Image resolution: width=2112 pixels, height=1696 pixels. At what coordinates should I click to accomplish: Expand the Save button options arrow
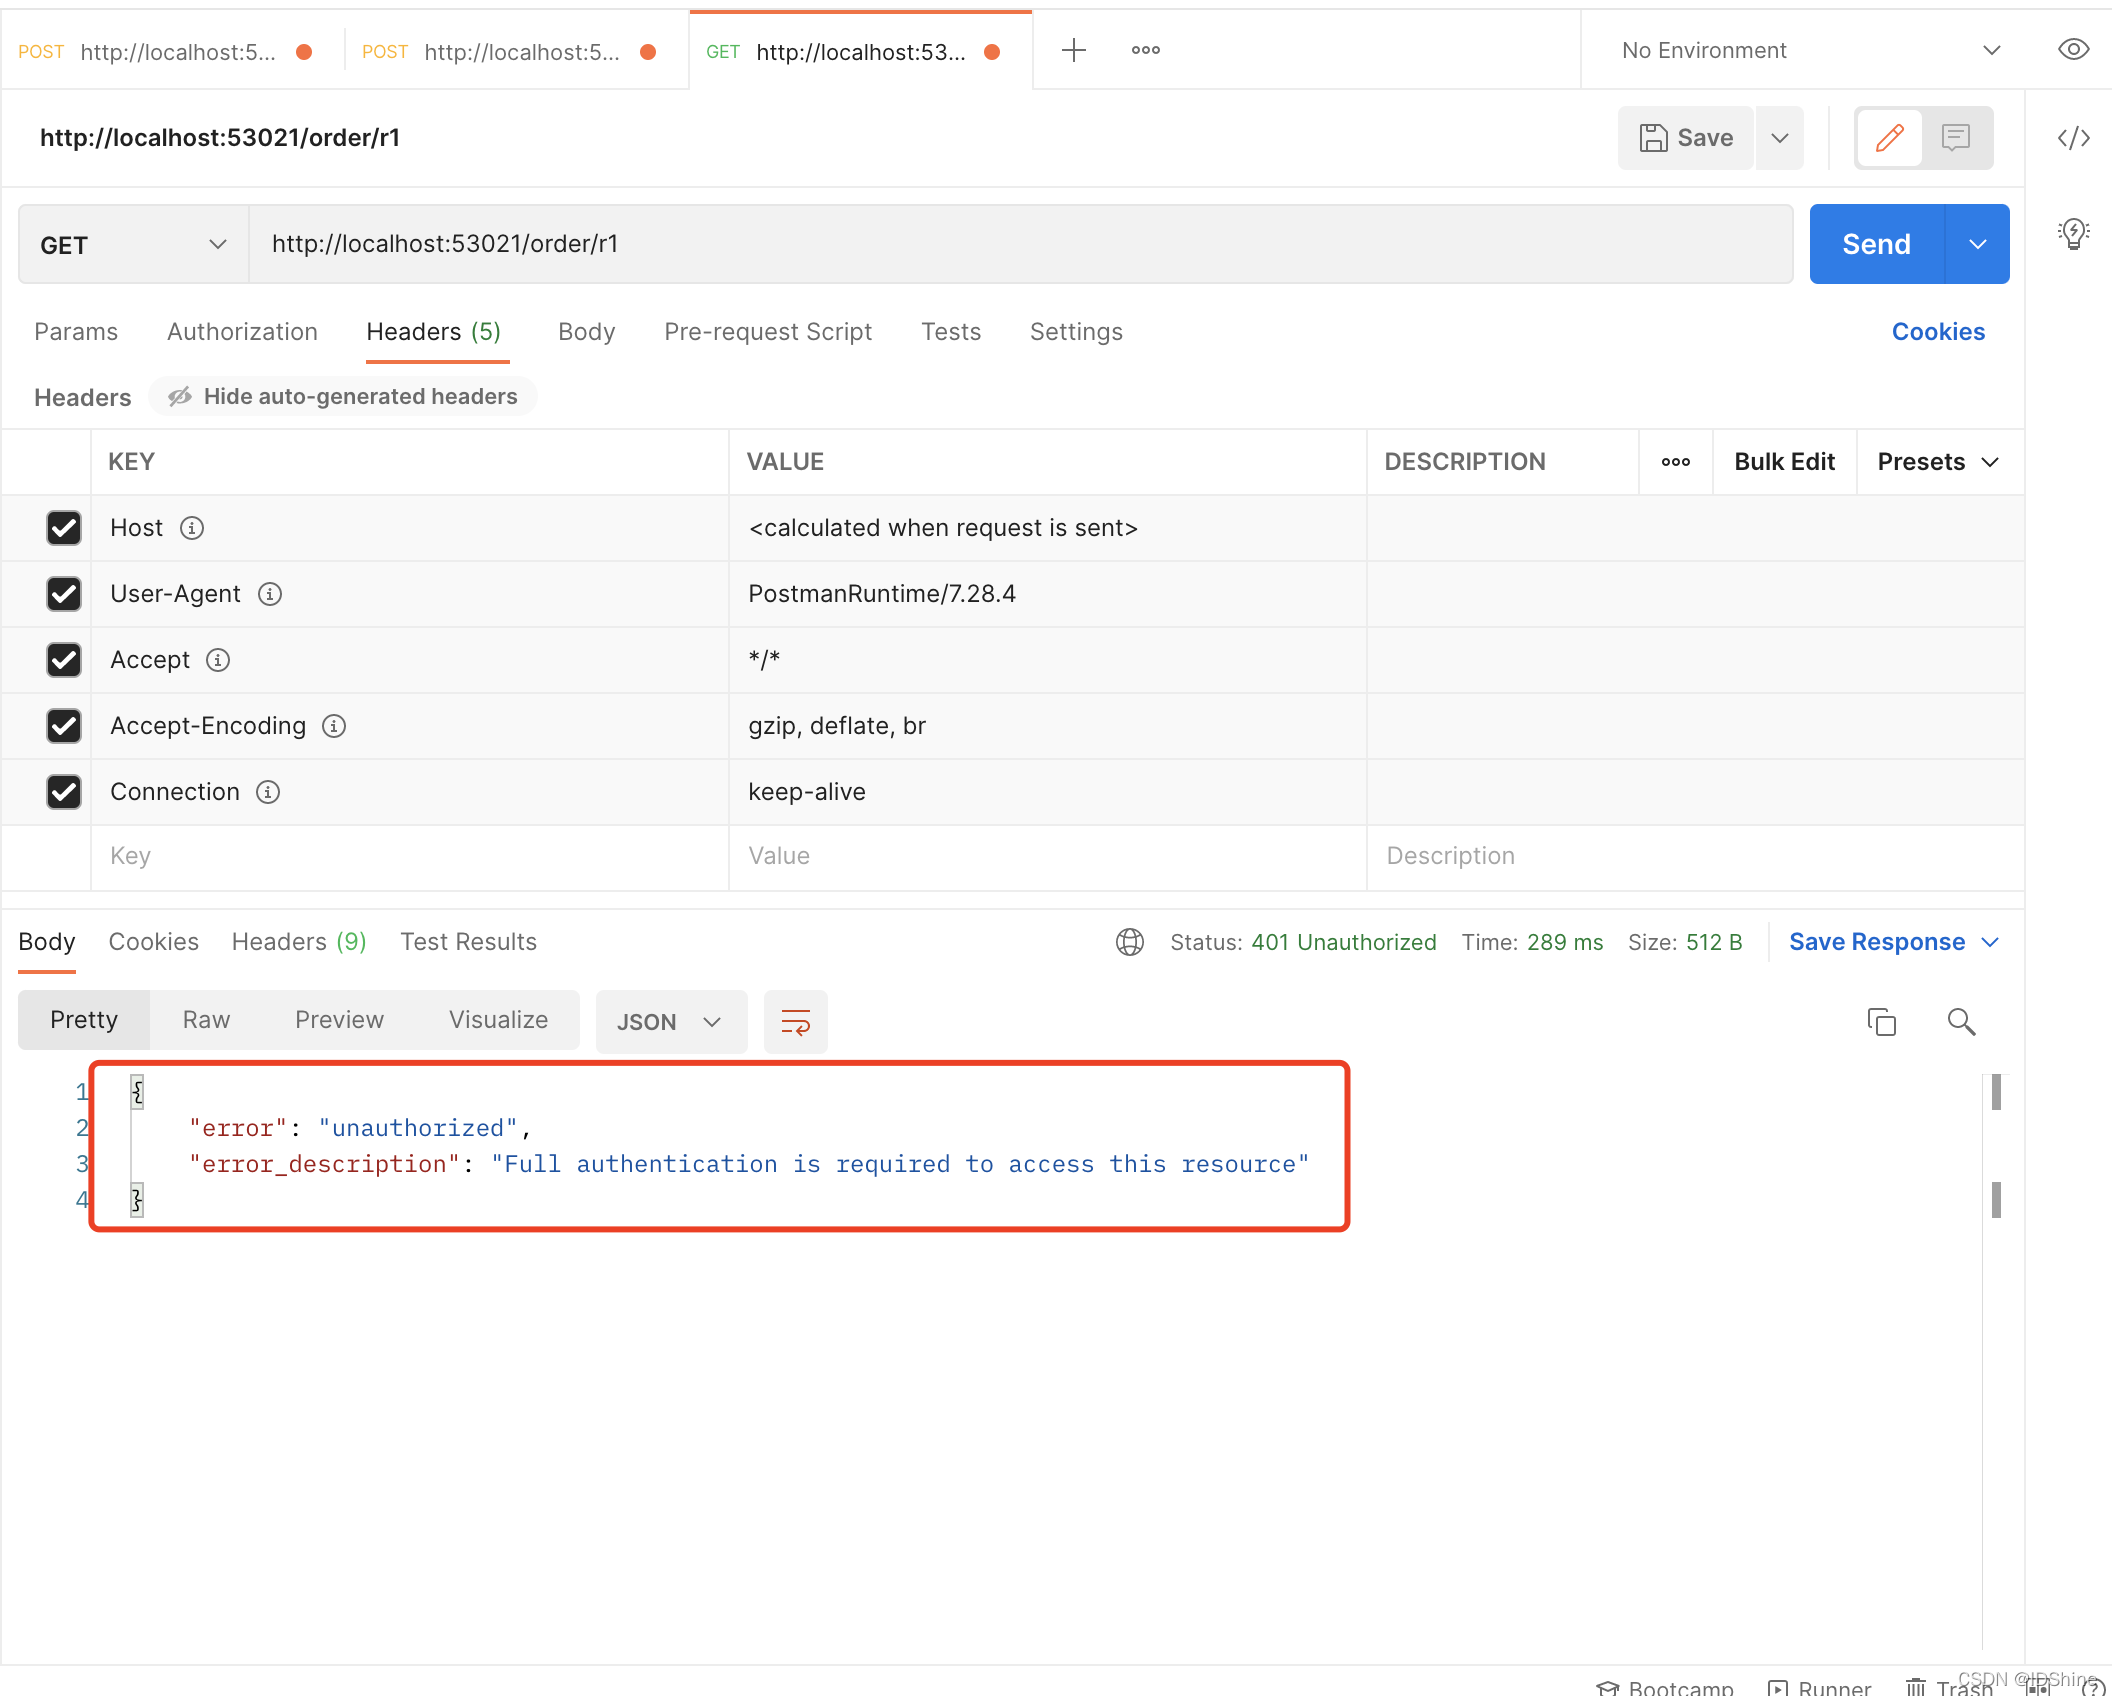(x=1780, y=137)
